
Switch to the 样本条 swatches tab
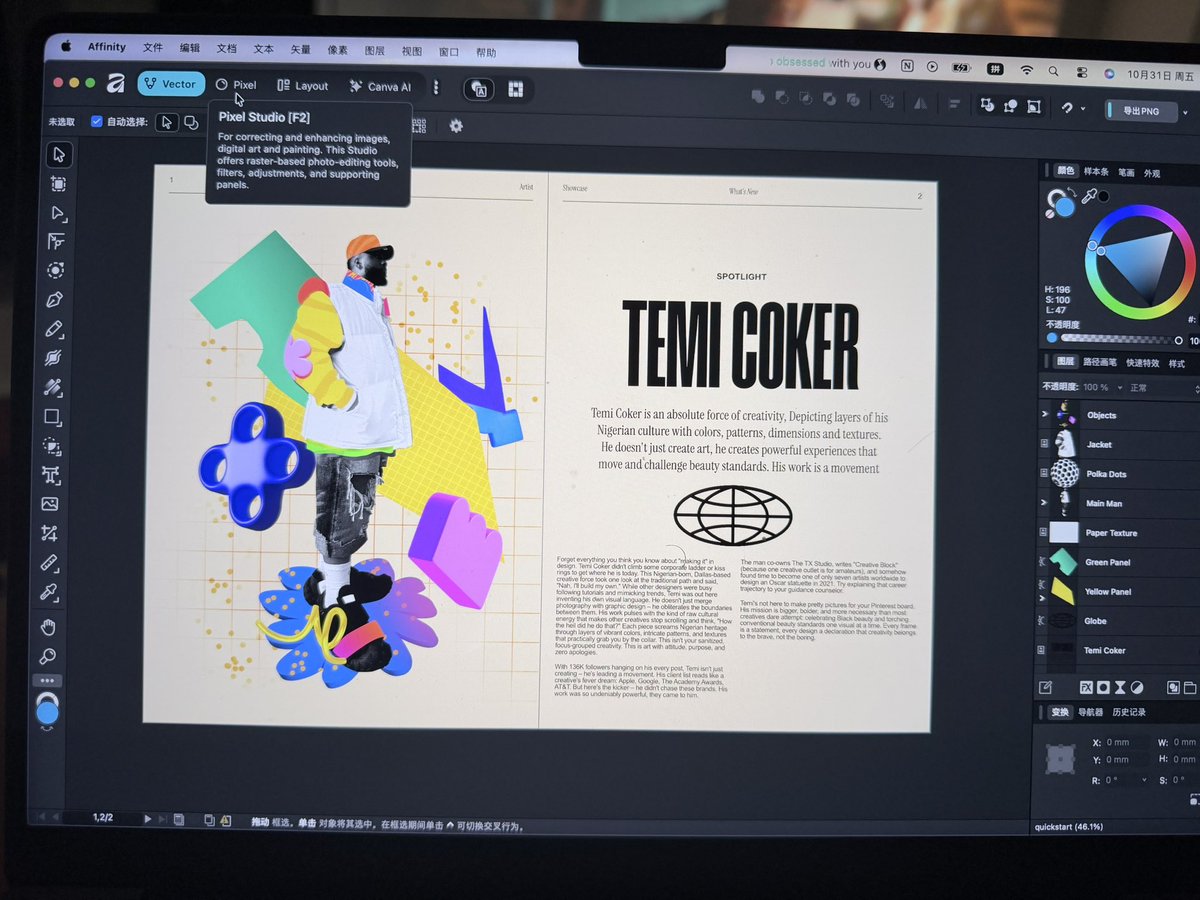pos(1096,172)
